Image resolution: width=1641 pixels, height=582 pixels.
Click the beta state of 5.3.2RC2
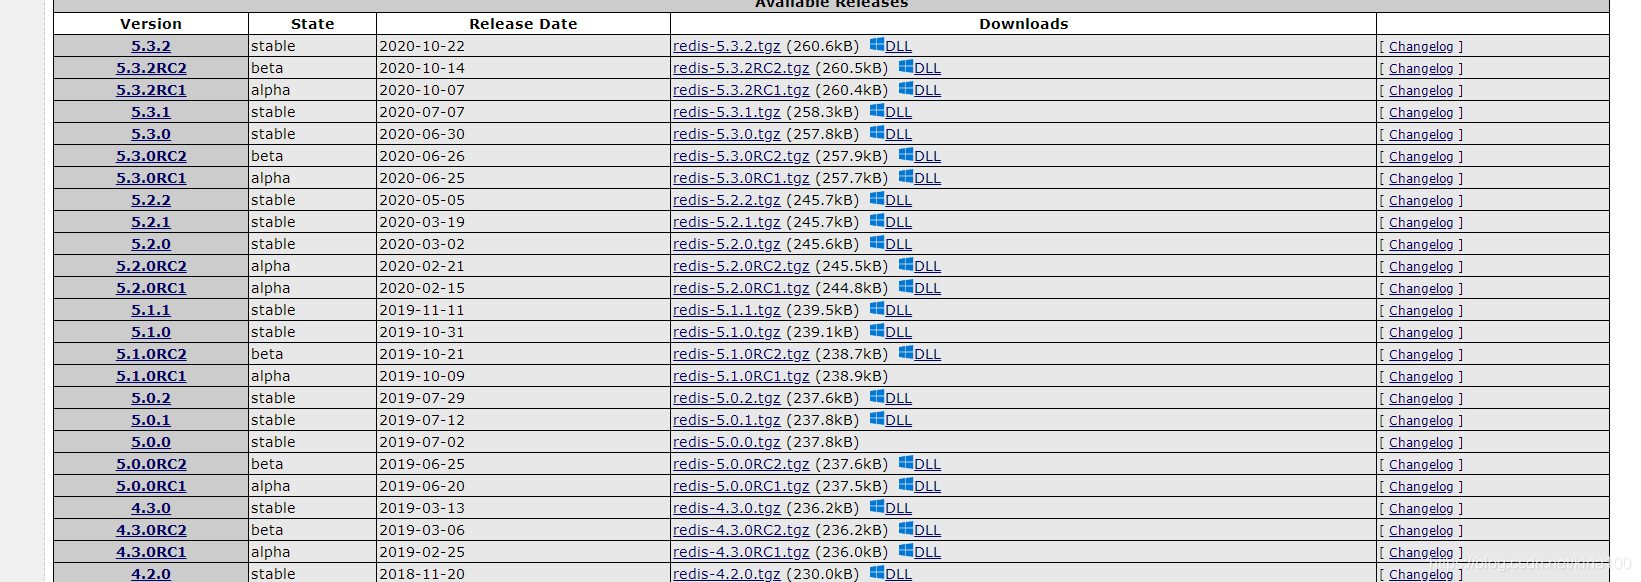click(x=267, y=68)
